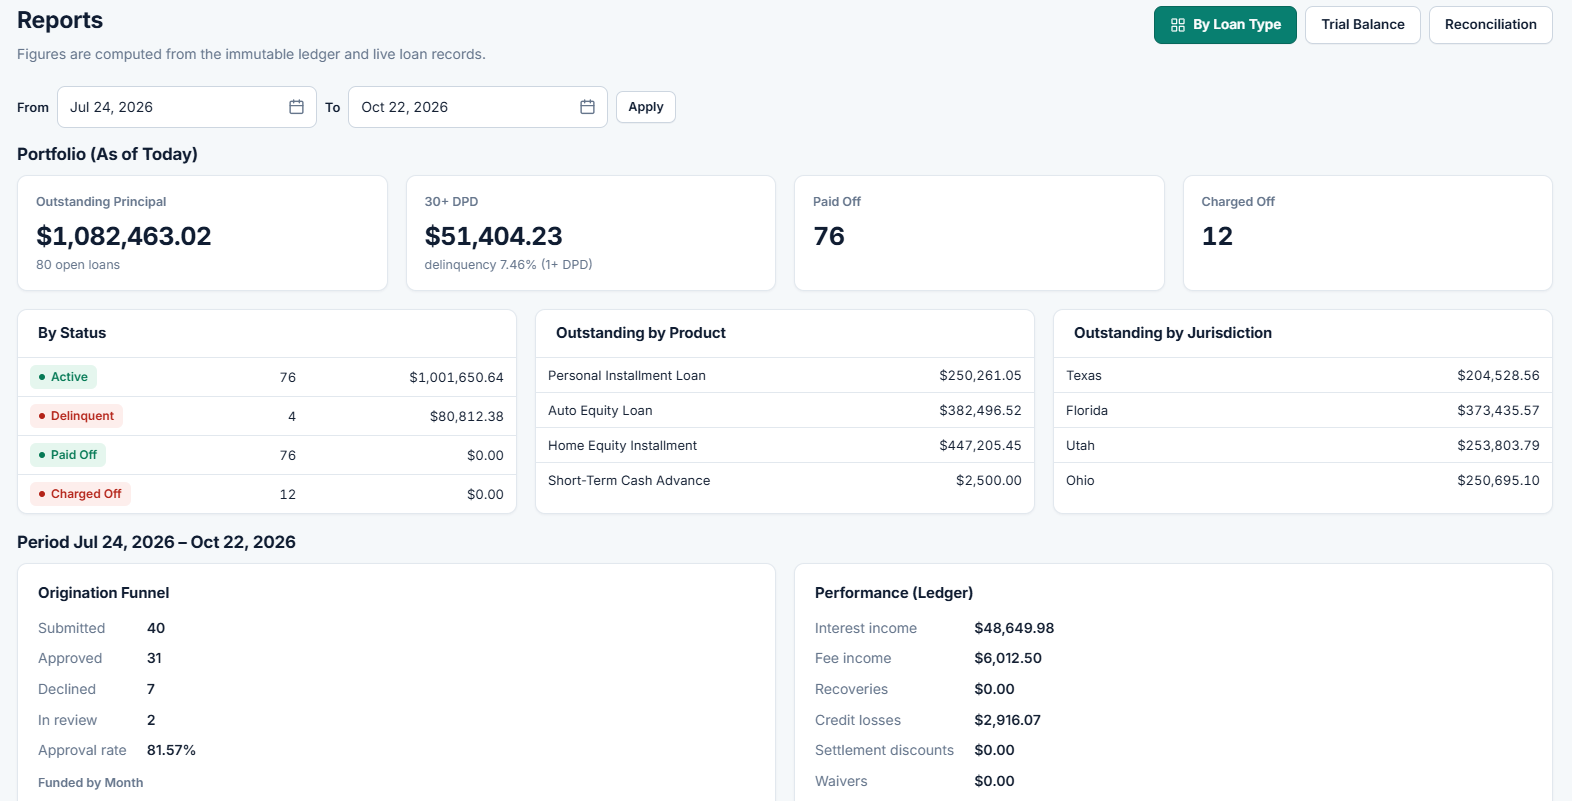The height and width of the screenshot is (801, 1572).
Task: Open calendar icon in From date field
Action: tap(296, 107)
